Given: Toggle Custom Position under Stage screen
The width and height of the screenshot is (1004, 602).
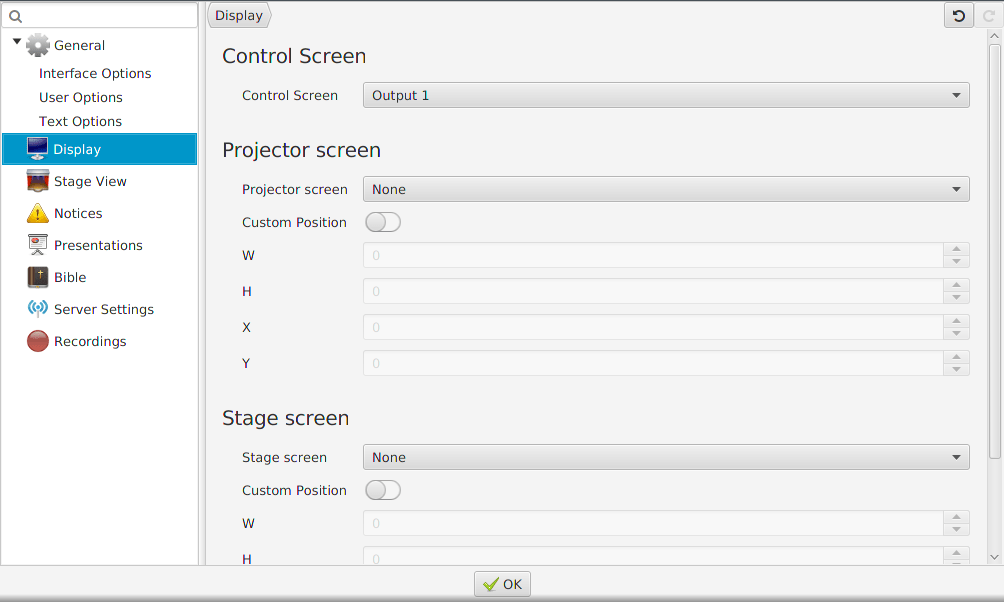Looking at the screenshot, I should coord(383,490).
